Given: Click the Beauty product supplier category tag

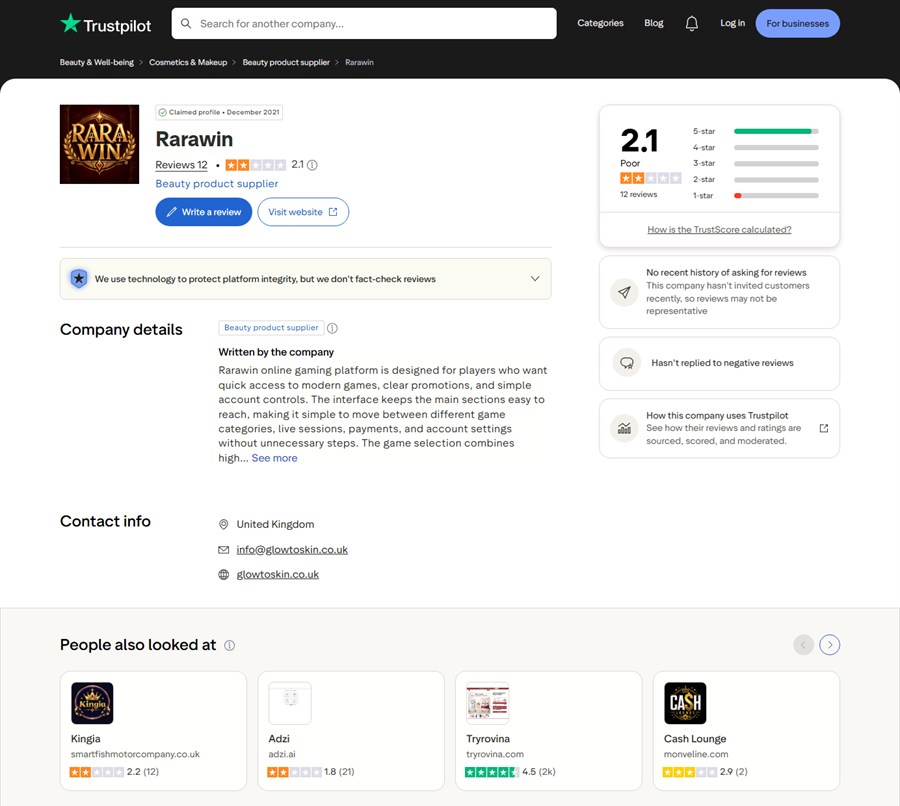Looking at the screenshot, I should [271, 328].
